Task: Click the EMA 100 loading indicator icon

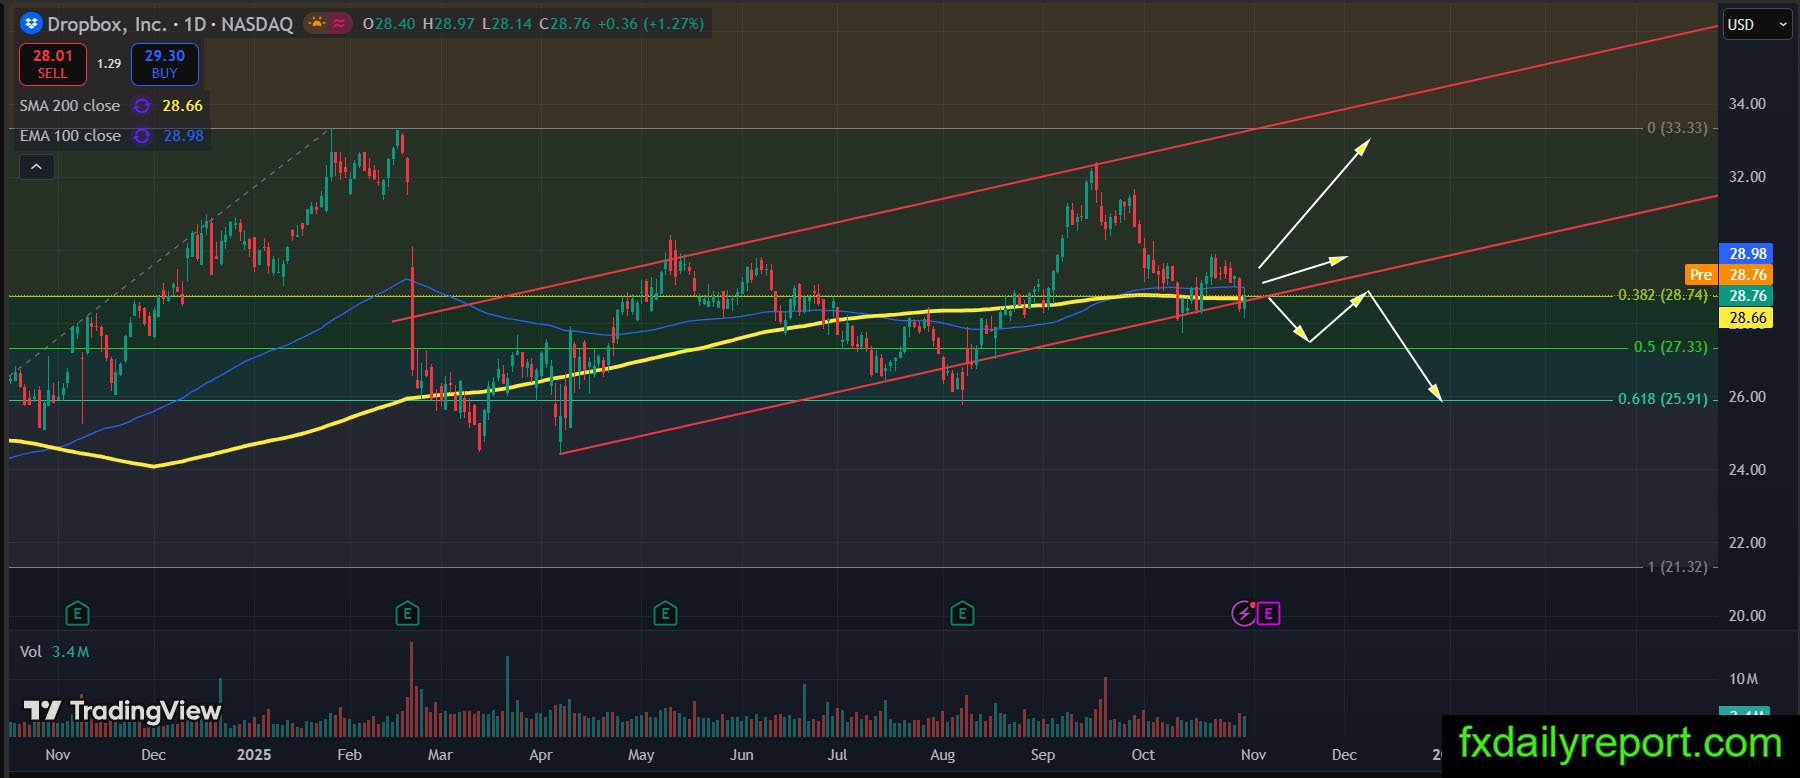Action: pos(143,136)
